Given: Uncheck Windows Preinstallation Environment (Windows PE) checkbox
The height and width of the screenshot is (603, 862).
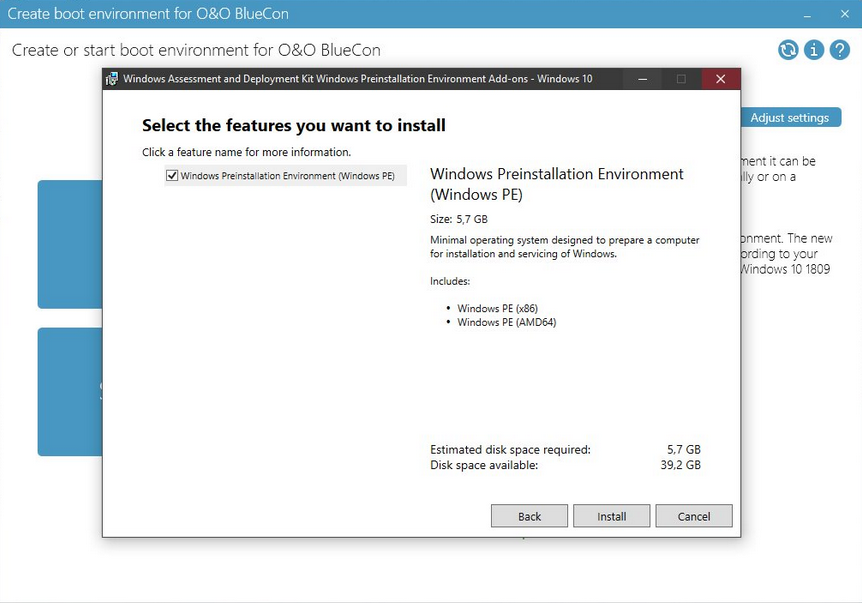Looking at the screenshot, I should pos(172,175).
